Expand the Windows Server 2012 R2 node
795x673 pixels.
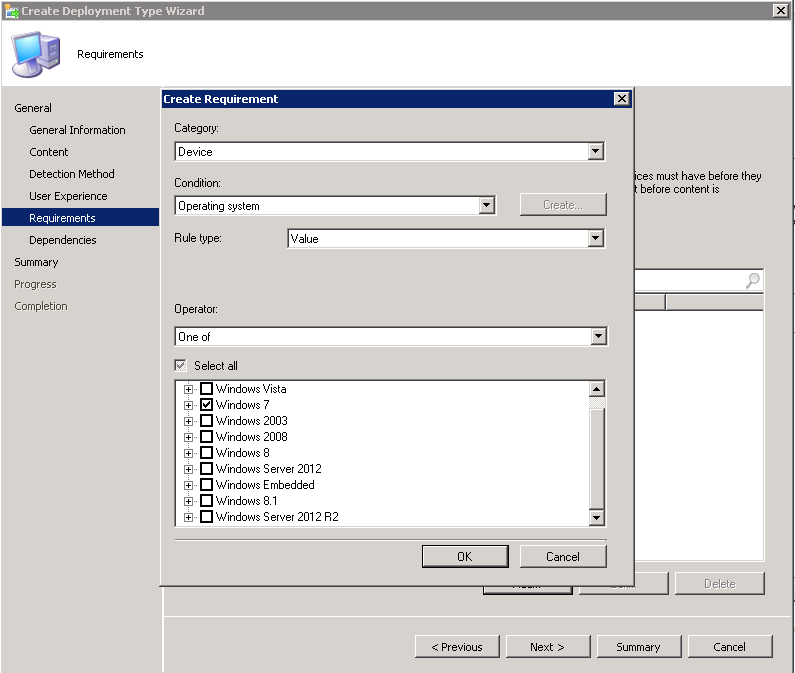coord(188,517)
